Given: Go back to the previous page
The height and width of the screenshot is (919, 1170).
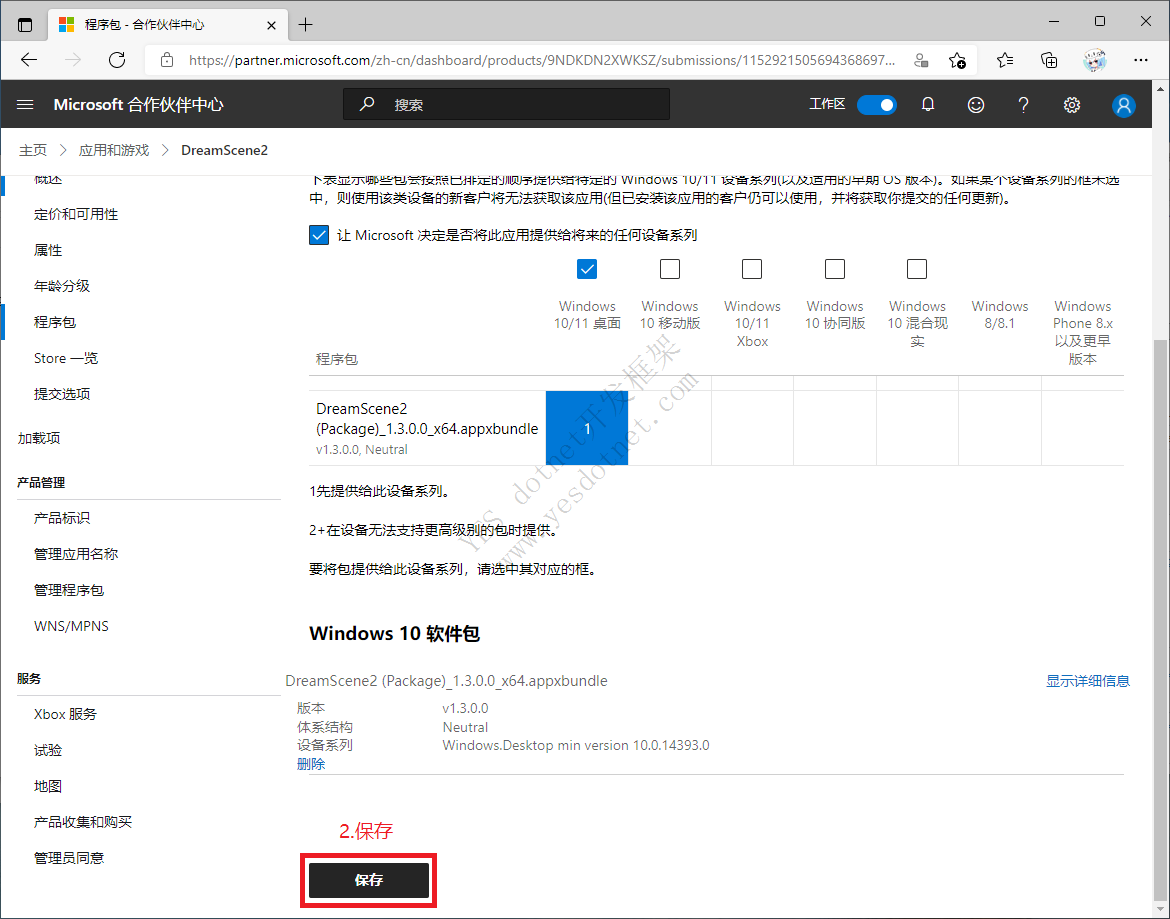Looking at the screenshot, I should 29,60.
